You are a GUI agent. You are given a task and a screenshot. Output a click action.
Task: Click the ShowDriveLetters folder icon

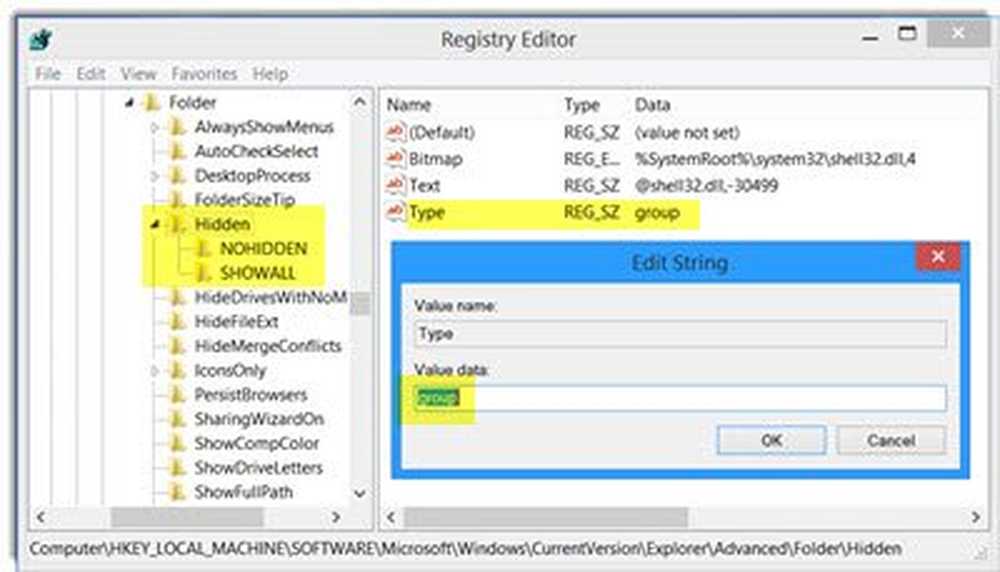pyautogui.click(x=178, y=467)
